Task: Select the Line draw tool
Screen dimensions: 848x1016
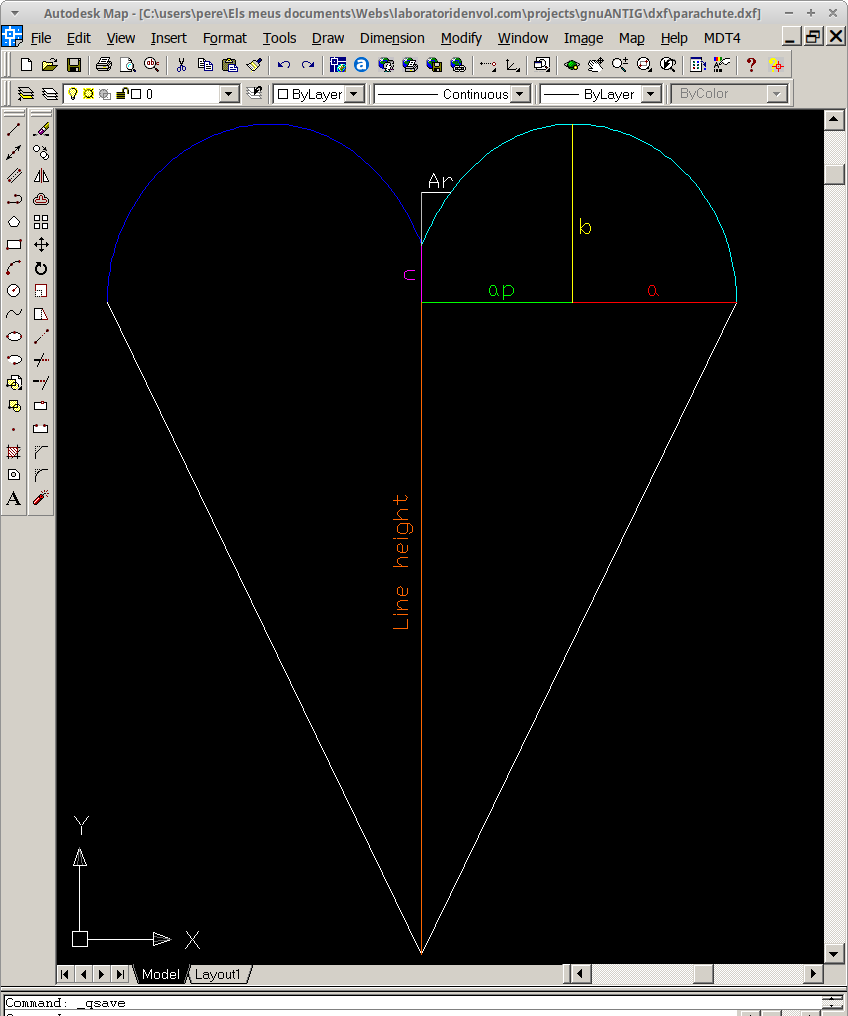Action: [14, 130]
